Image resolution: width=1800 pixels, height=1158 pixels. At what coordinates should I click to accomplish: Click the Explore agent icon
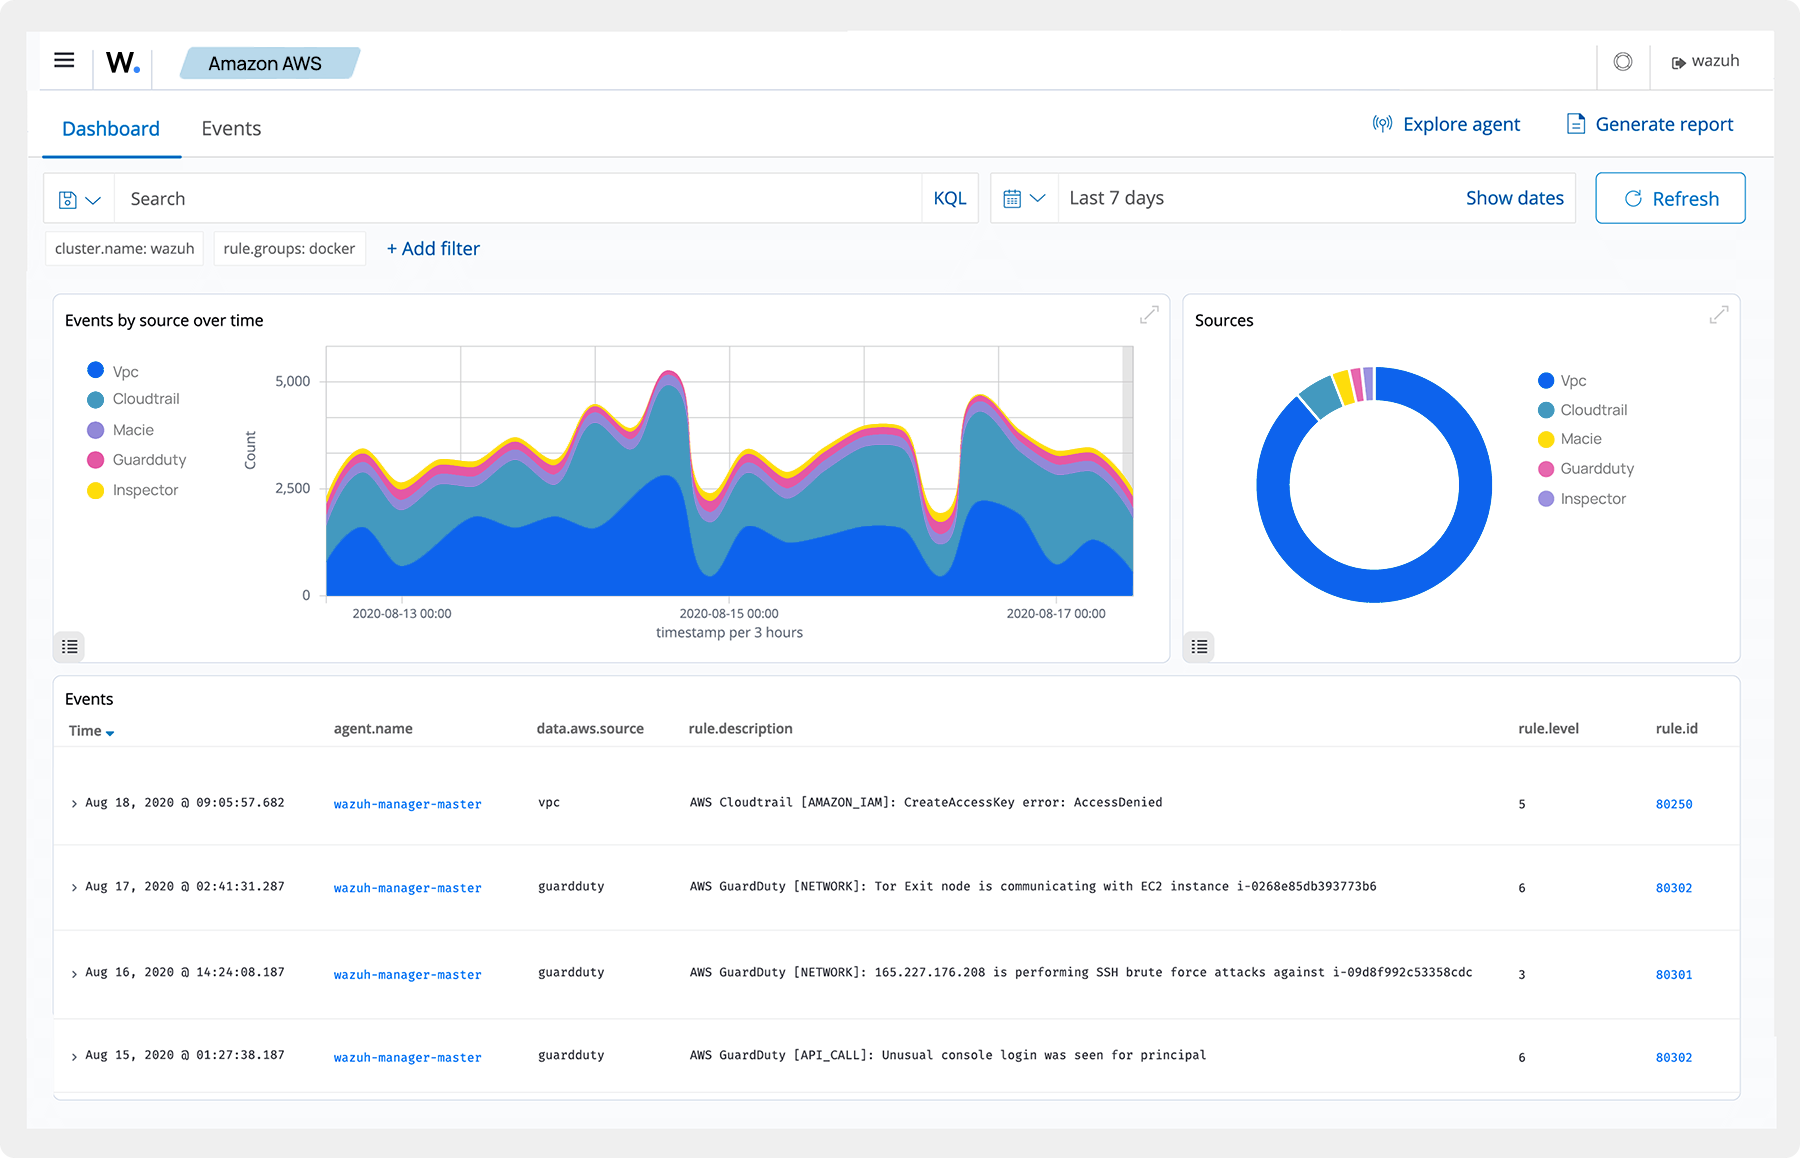pos(1382,124)
